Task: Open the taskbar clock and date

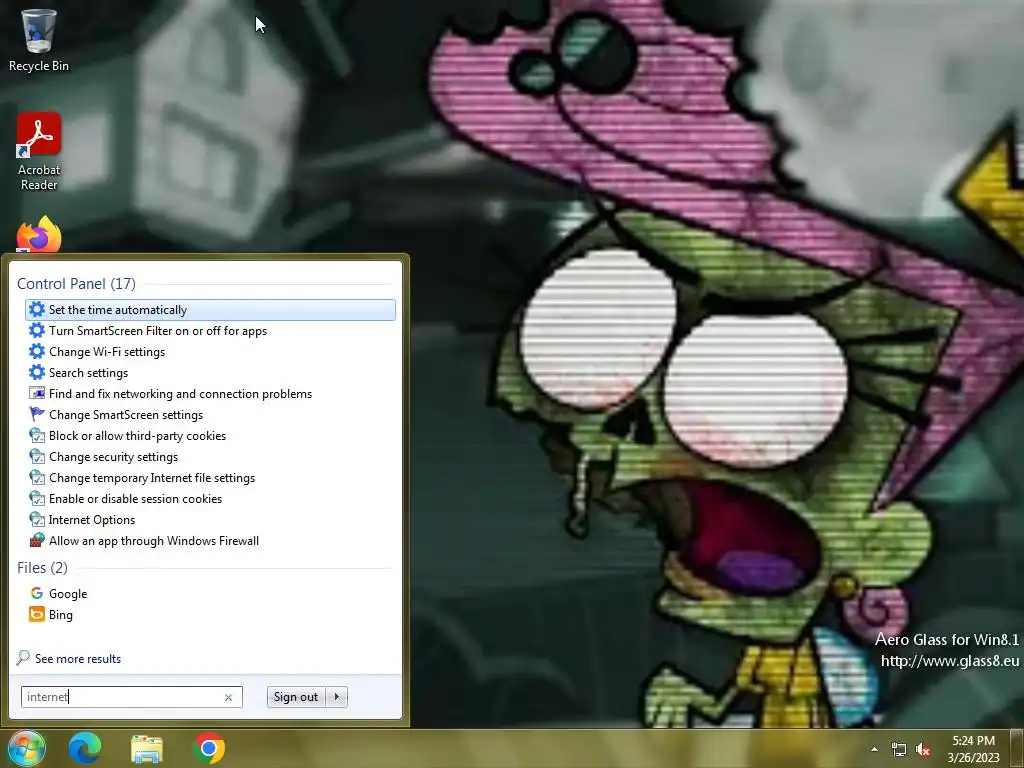Action: (x=974, y=749)
